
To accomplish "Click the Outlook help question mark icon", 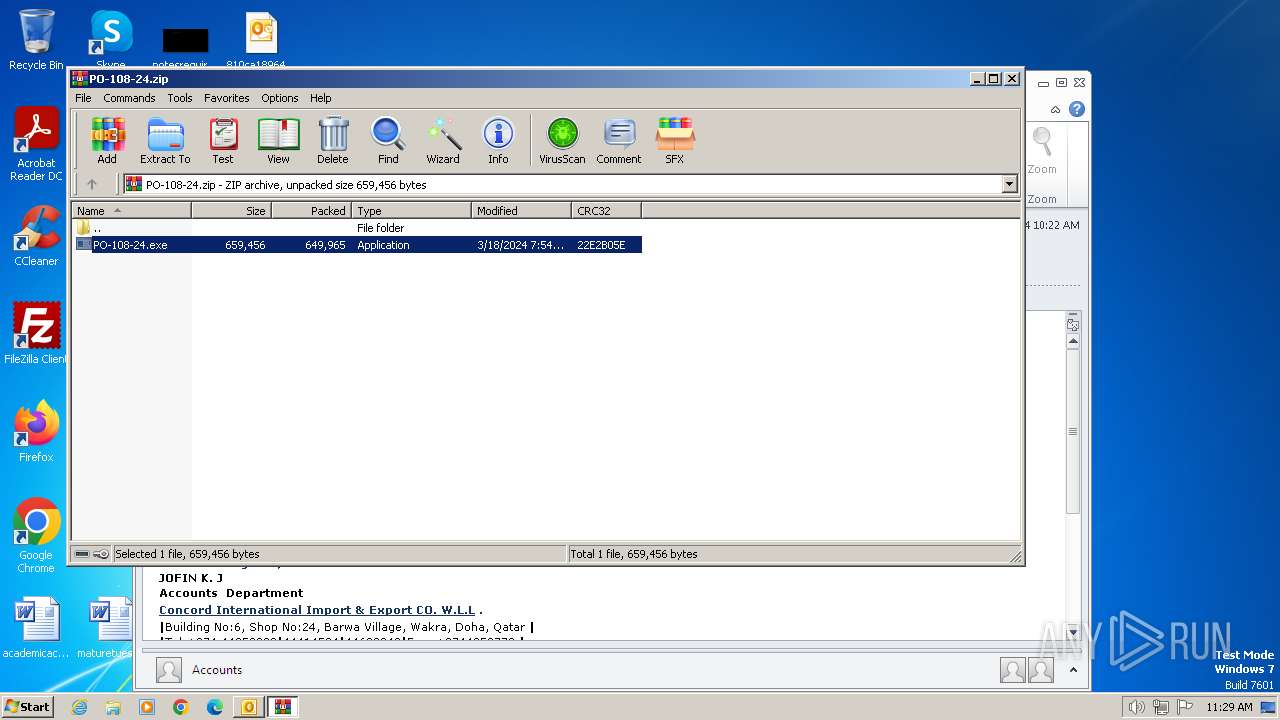I will coord(1077,109).
